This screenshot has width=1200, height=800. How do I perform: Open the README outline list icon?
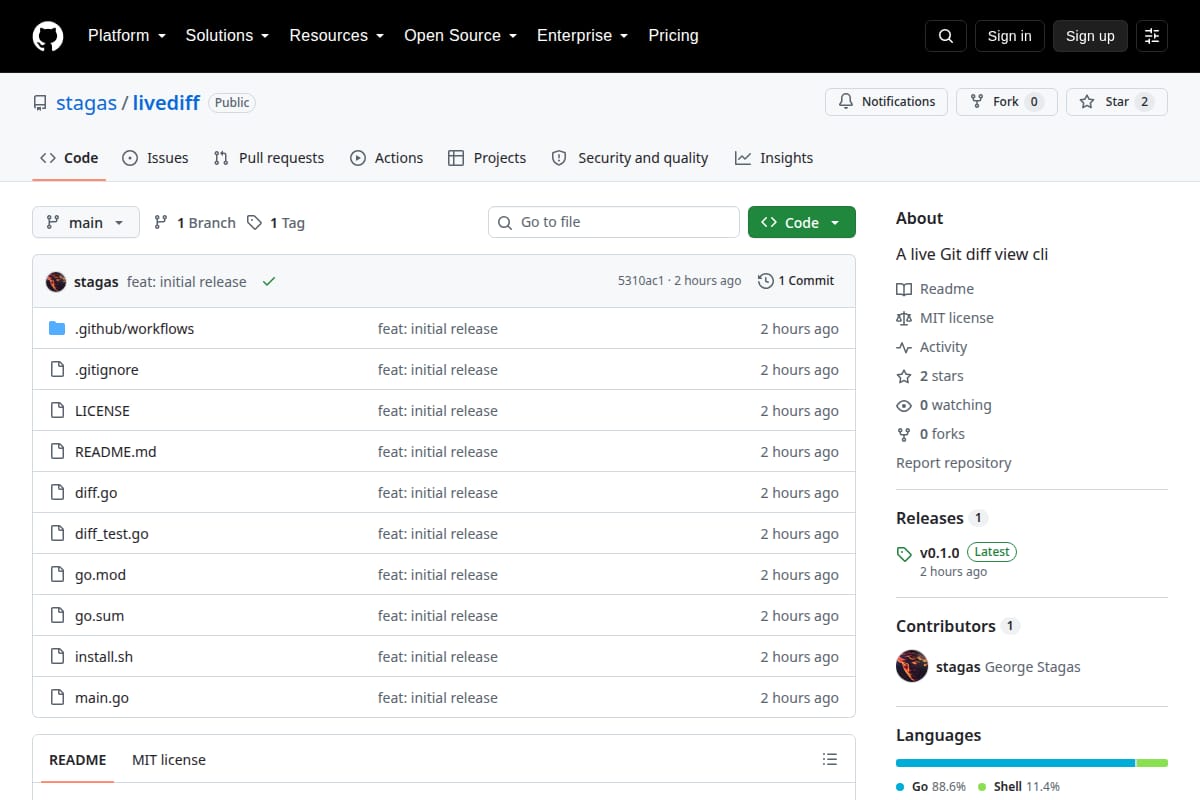[x=829, y=760]
